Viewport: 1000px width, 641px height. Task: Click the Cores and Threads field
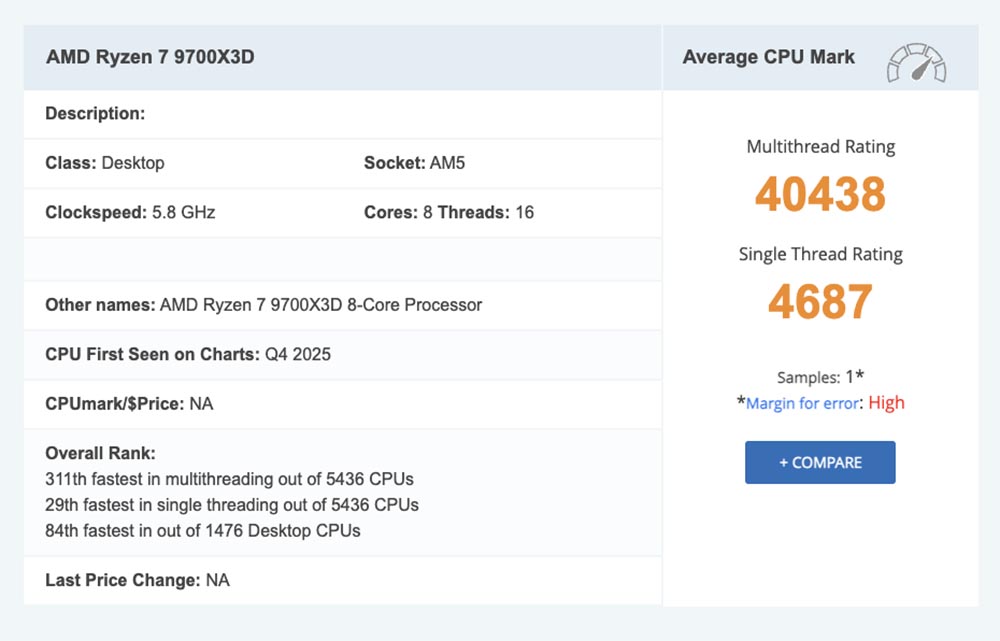448,212
